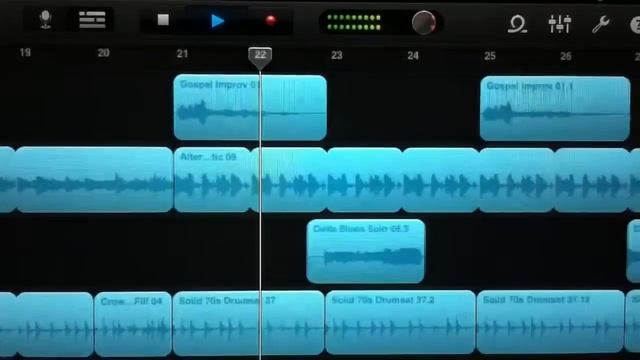Jump to bar 24 on the ruler
The height and width of the screenshot is (360, 640).
click(413, 56)
